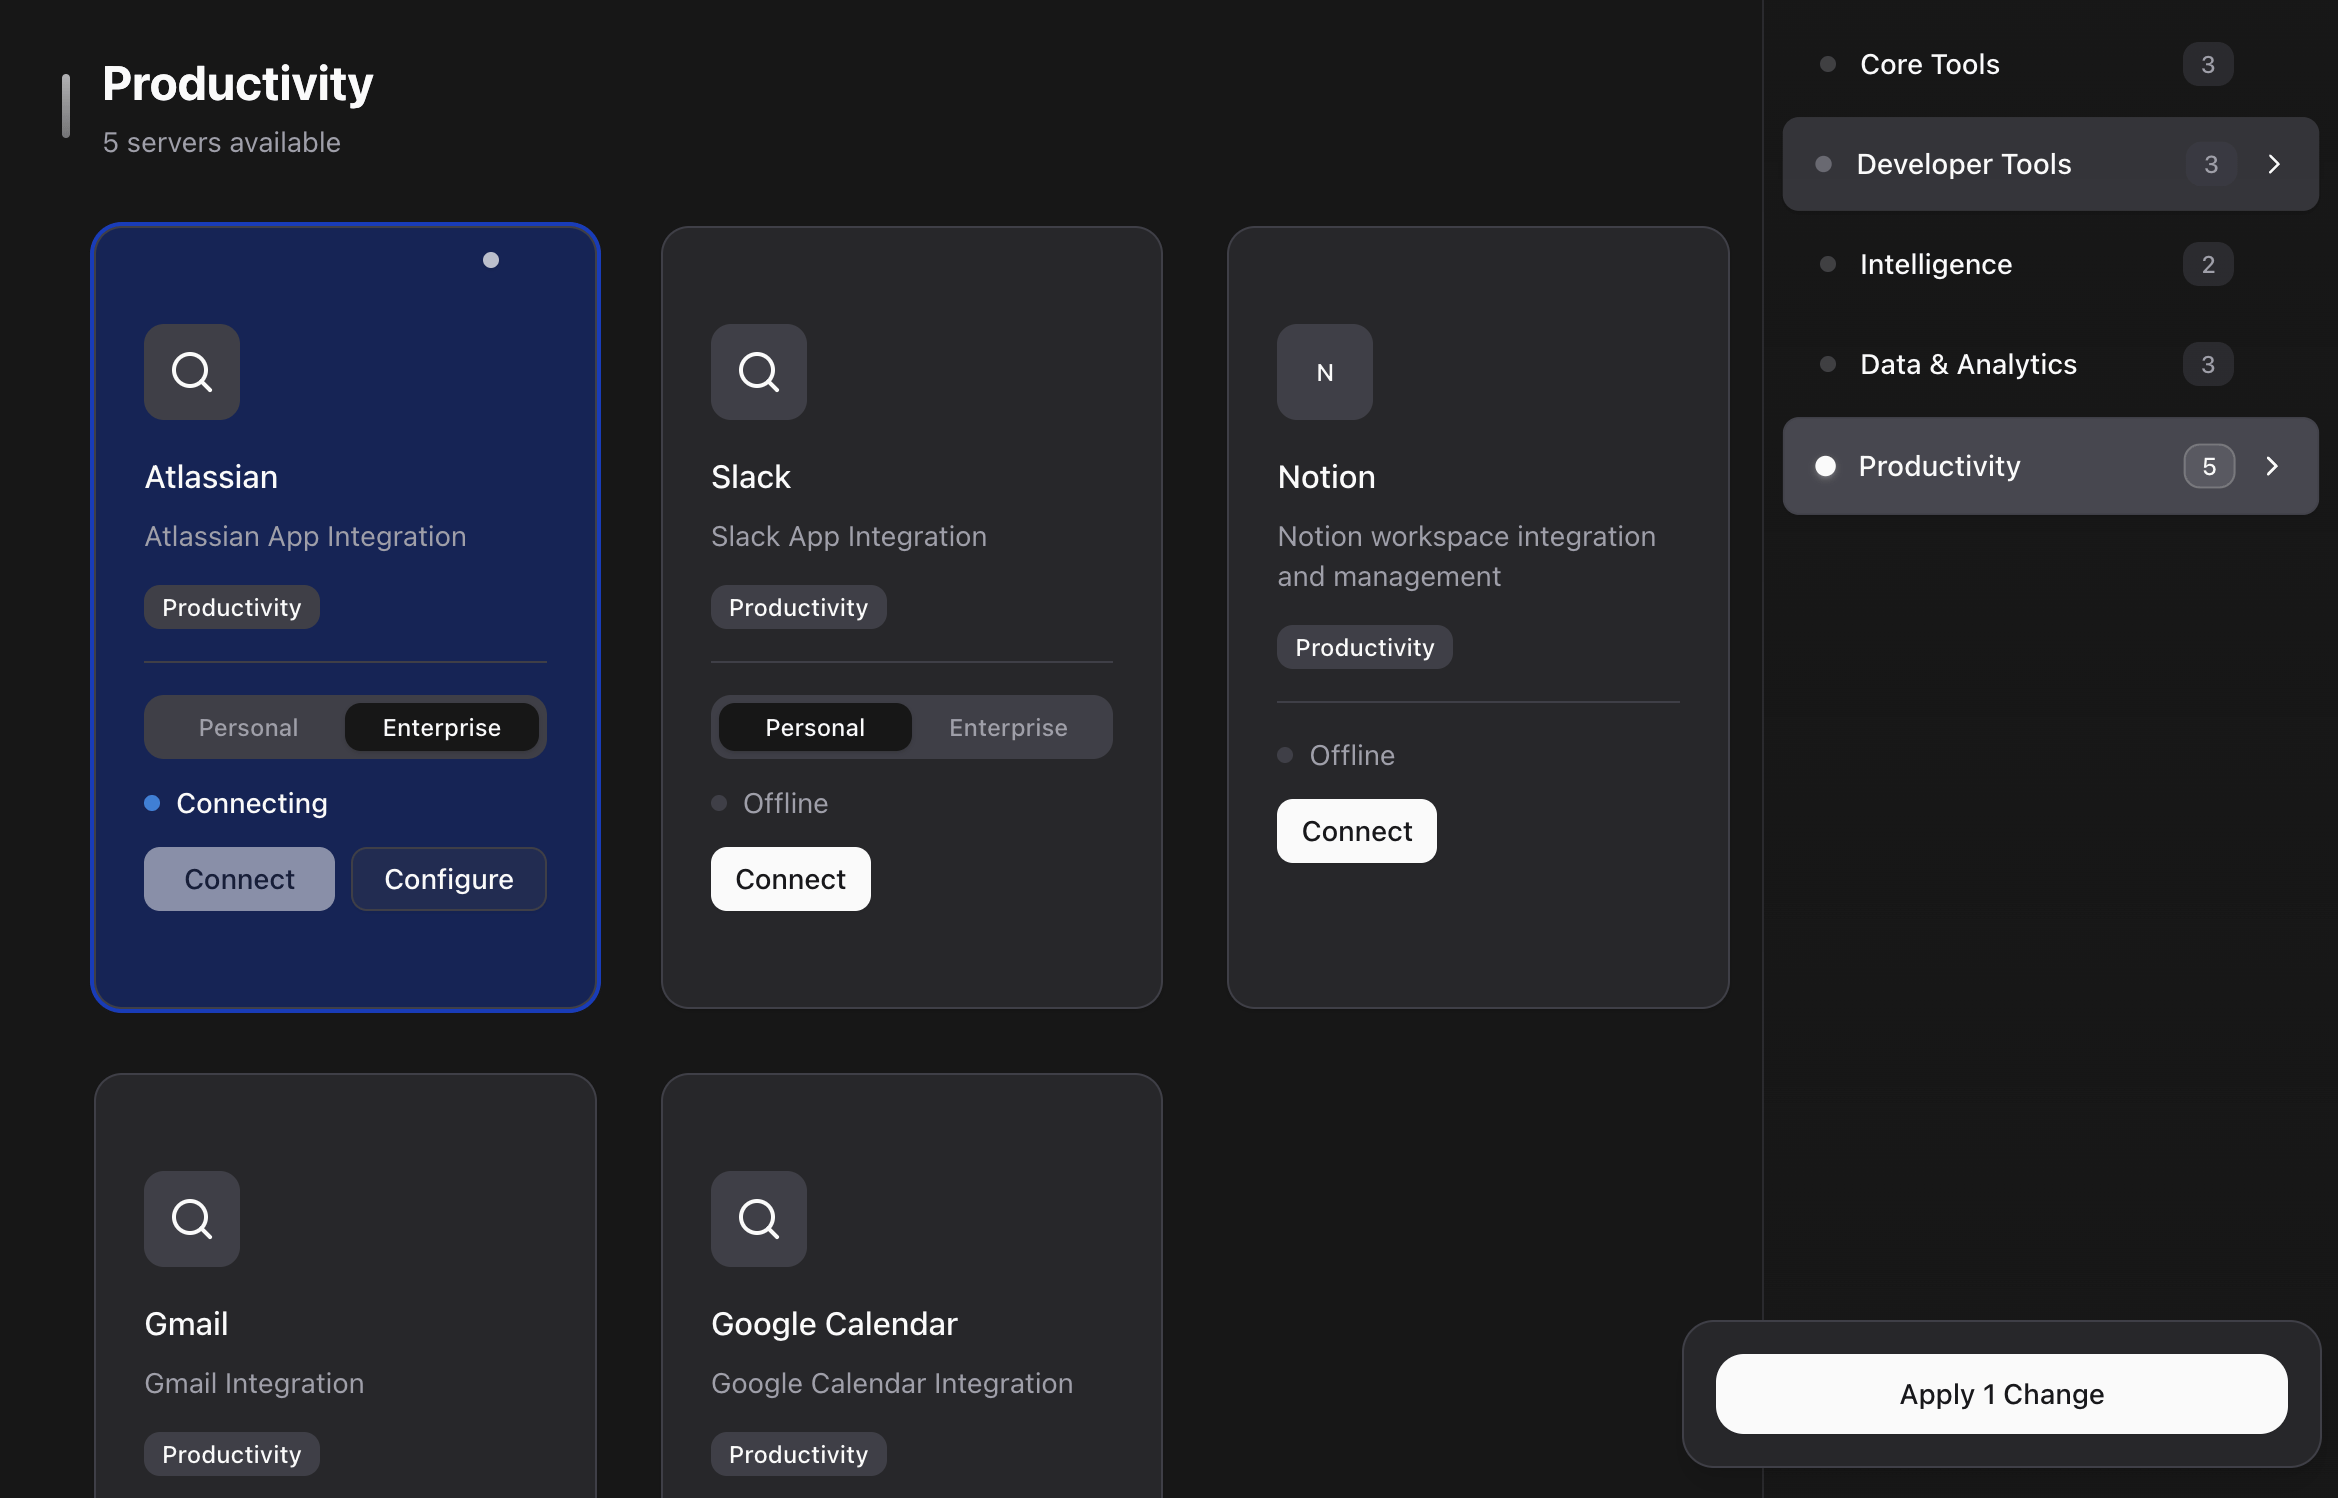
Task: Select Personal mode on Slack card
Action: tap(815, 727)
